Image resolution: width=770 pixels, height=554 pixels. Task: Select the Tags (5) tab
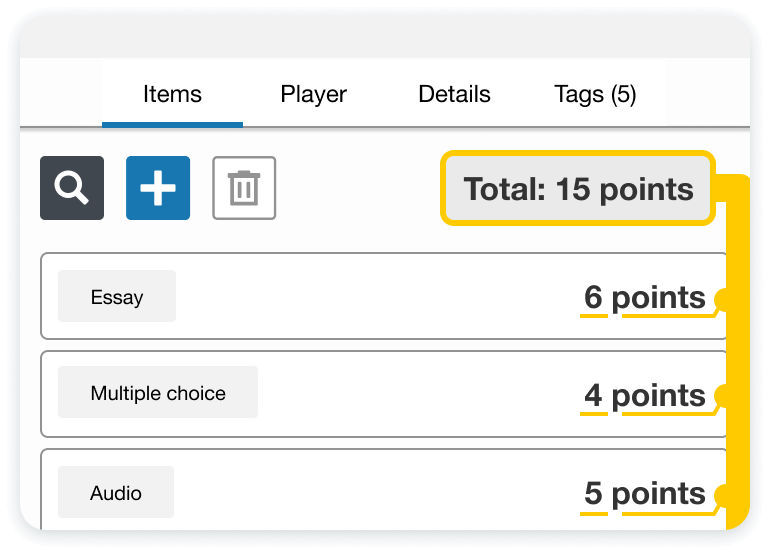(x=595, y=95)
